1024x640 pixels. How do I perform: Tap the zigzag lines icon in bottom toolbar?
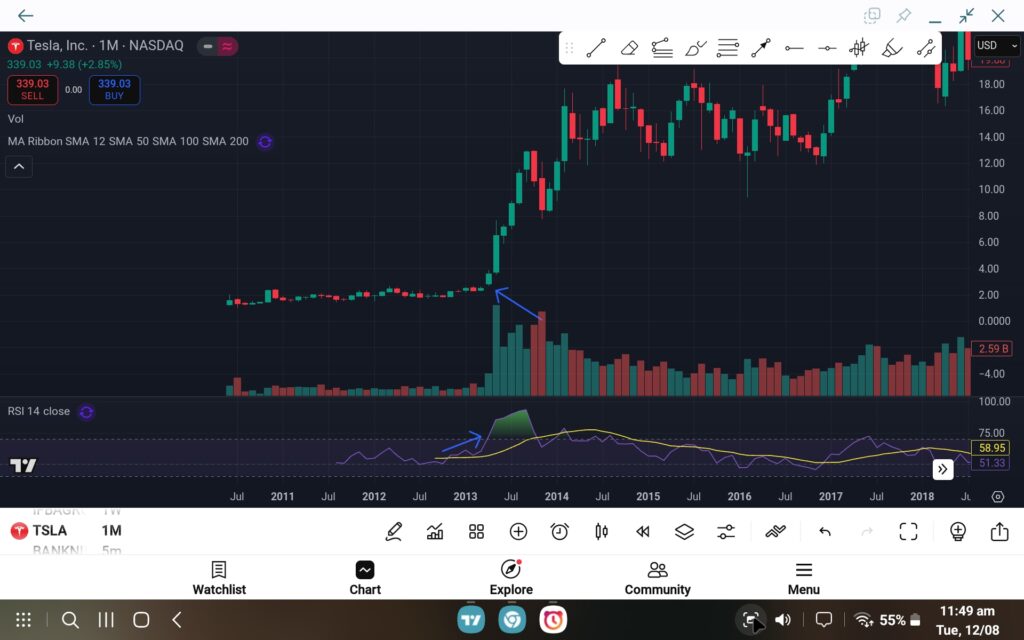tap(775, 532)
